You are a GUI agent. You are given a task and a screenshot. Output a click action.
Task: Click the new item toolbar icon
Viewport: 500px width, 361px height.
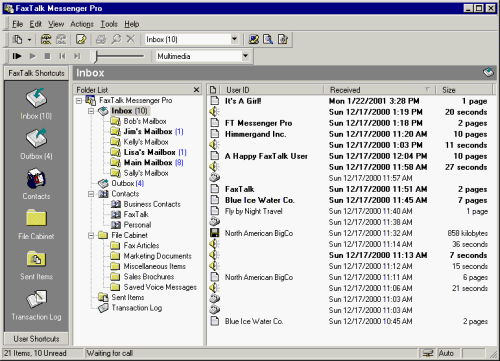[17, 39]
